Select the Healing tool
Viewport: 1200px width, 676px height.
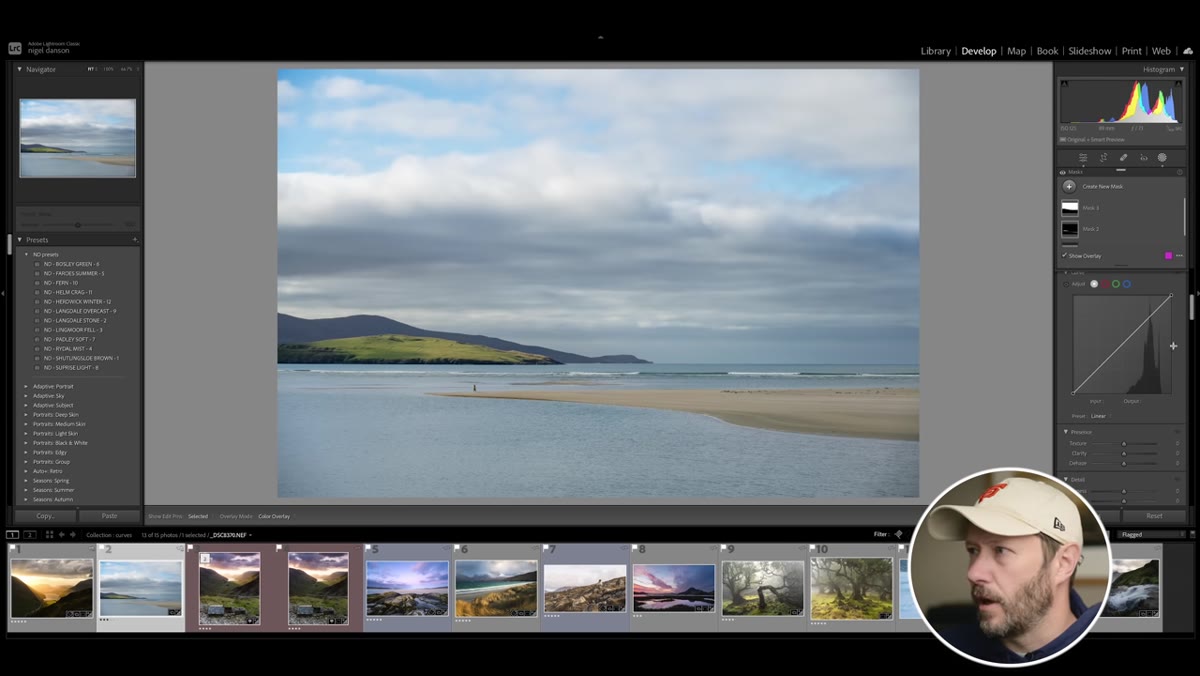1123,157
